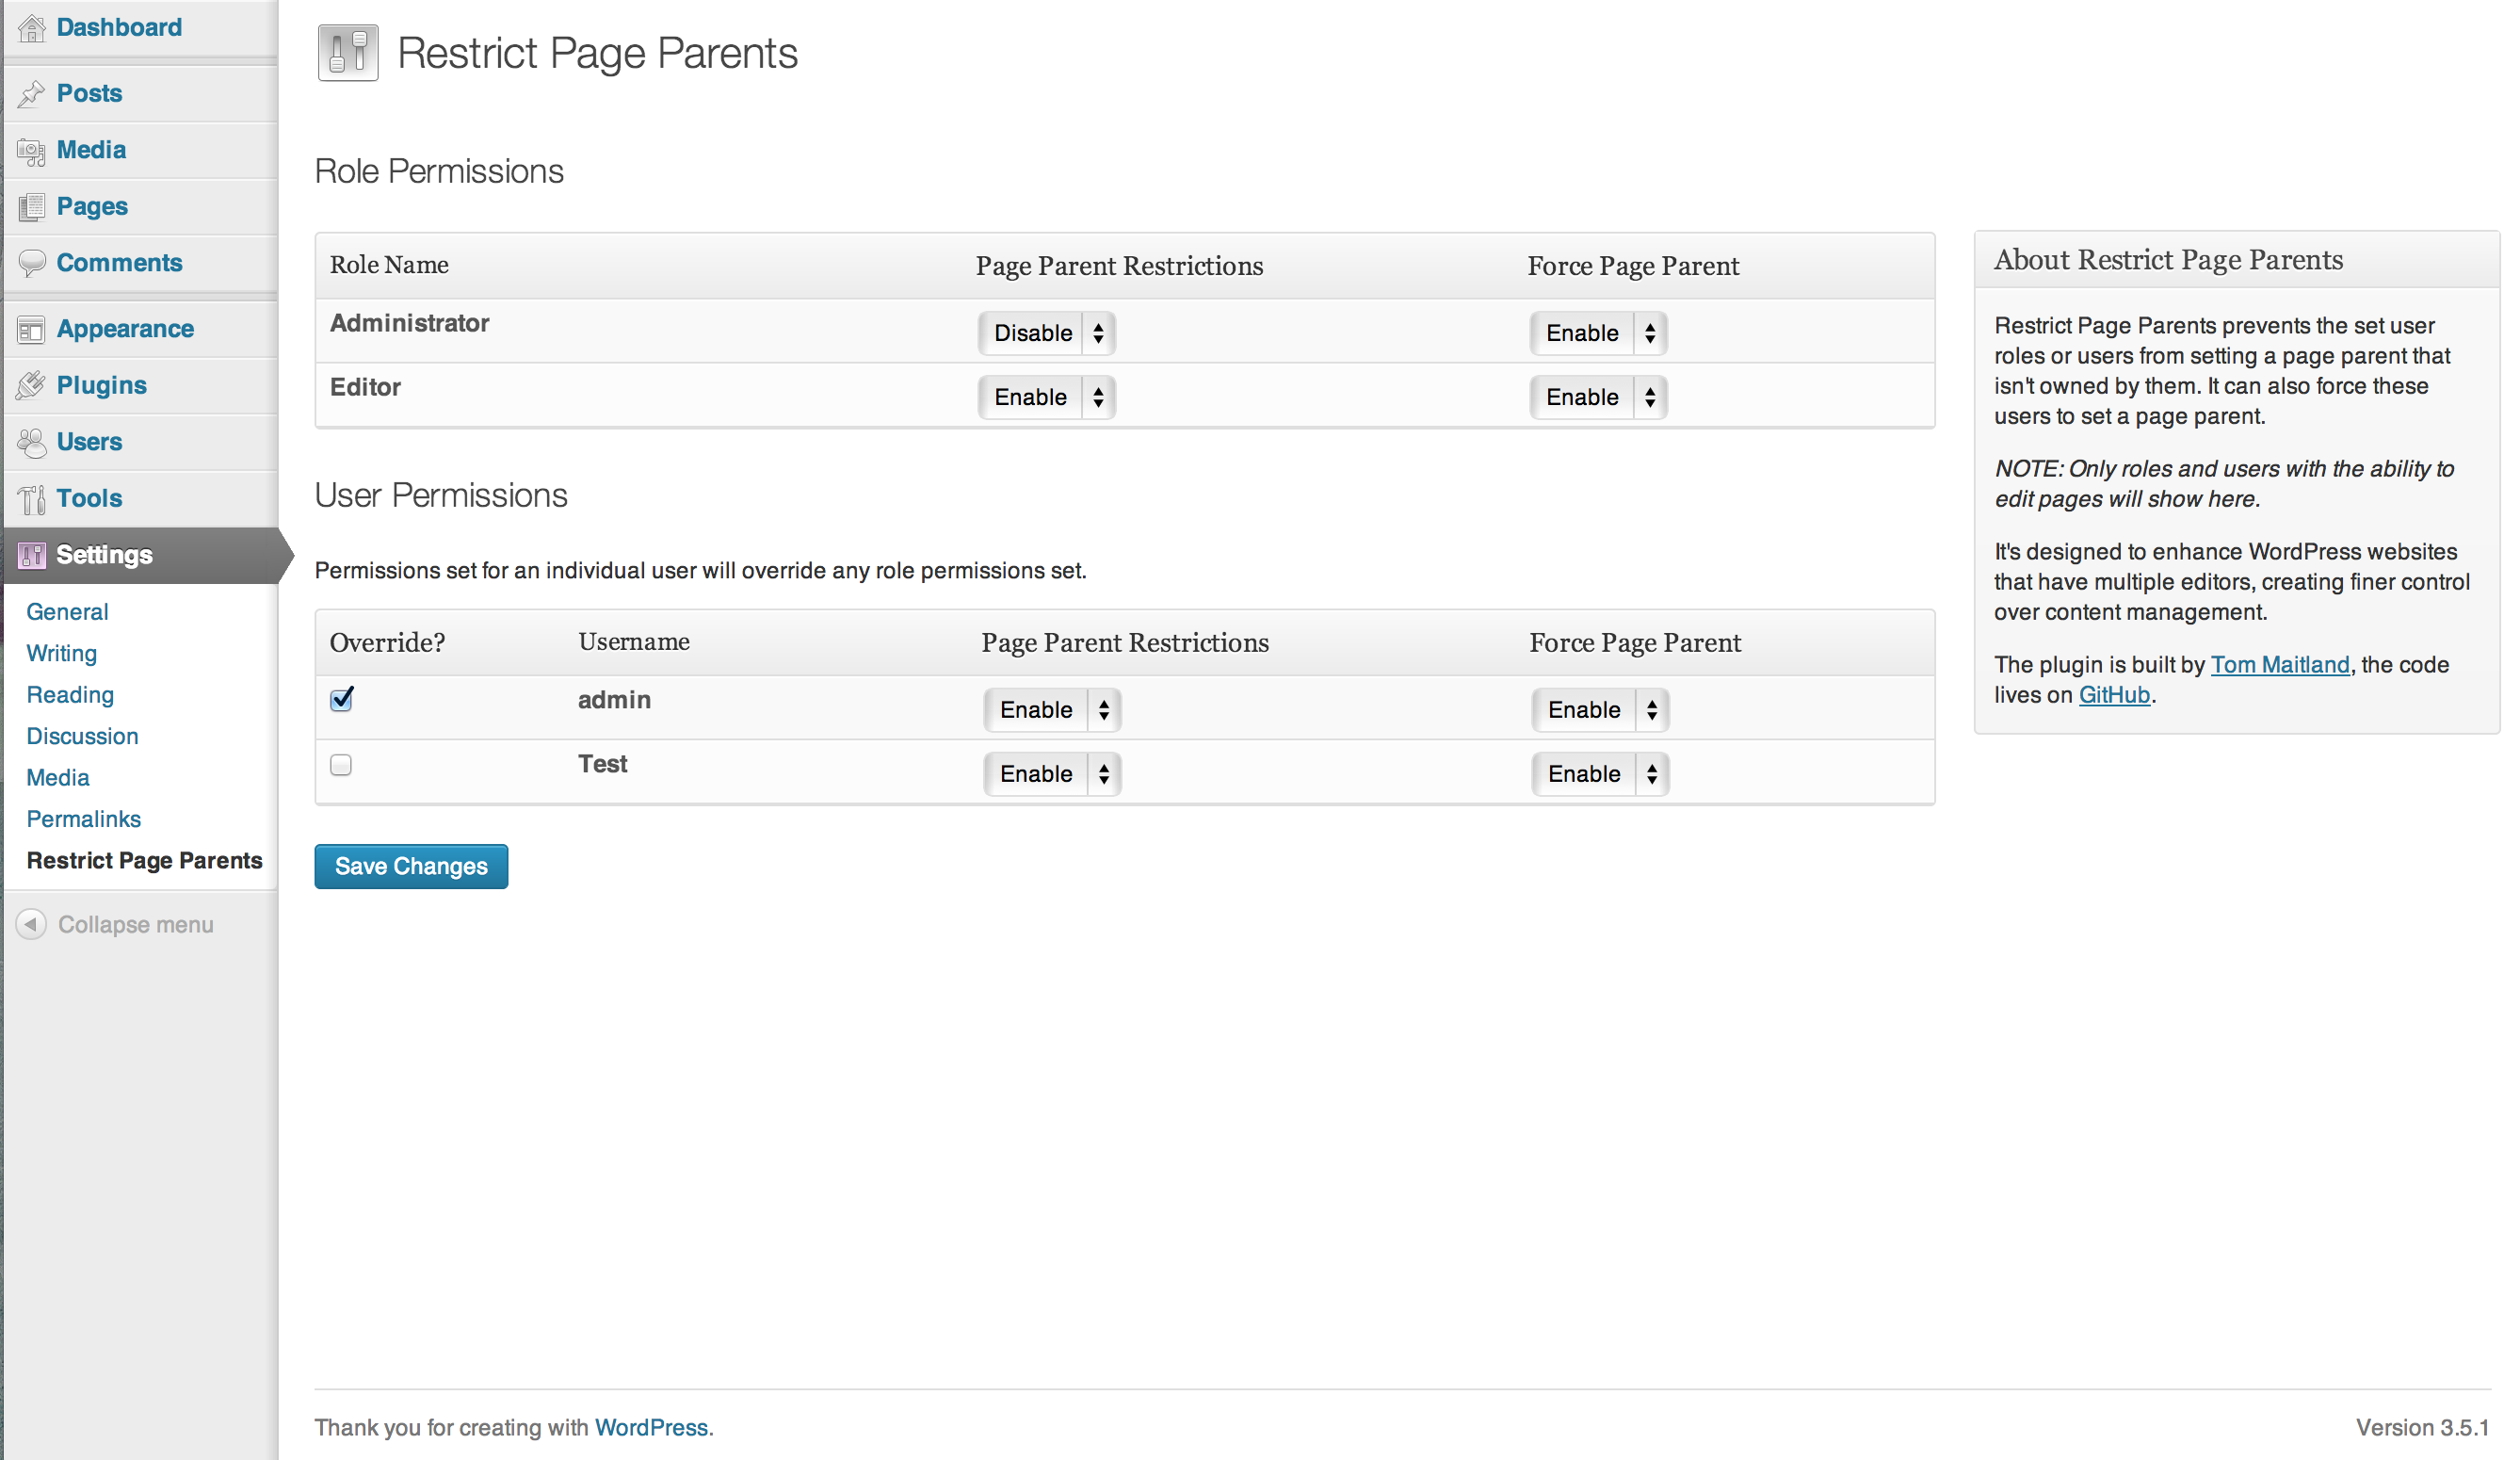Open the GitHub link
2520x1460 pixels.
[x=2114, y=695]
